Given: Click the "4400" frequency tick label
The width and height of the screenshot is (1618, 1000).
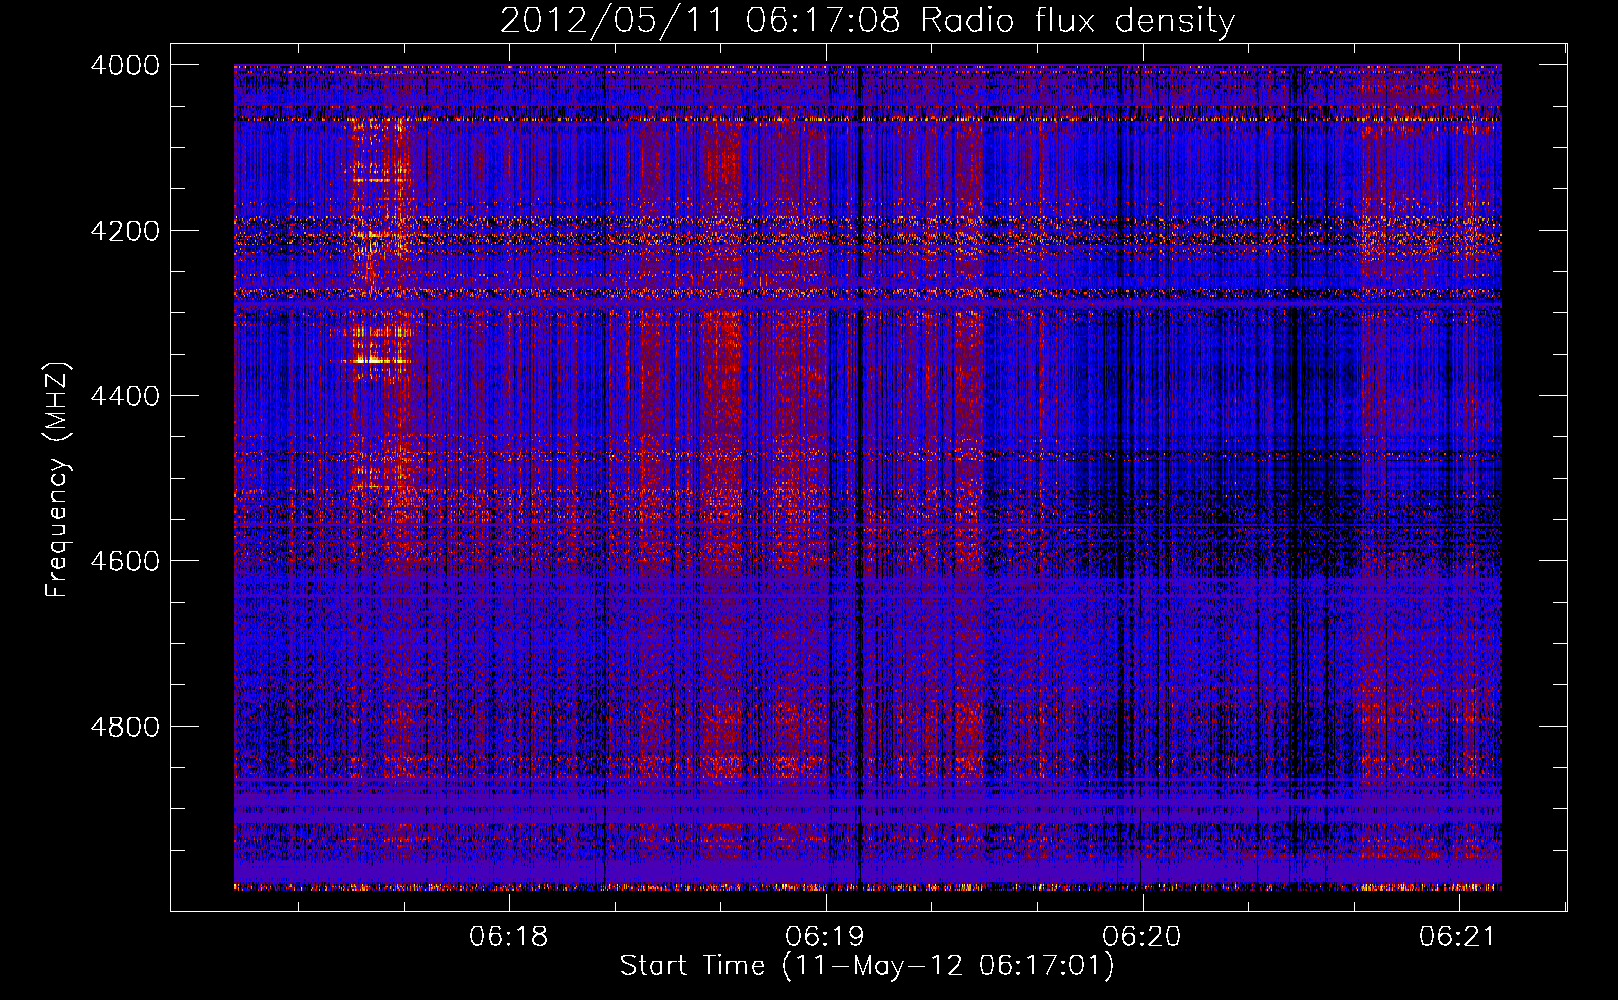Looking at the screenshot, I should click(125, 396).
